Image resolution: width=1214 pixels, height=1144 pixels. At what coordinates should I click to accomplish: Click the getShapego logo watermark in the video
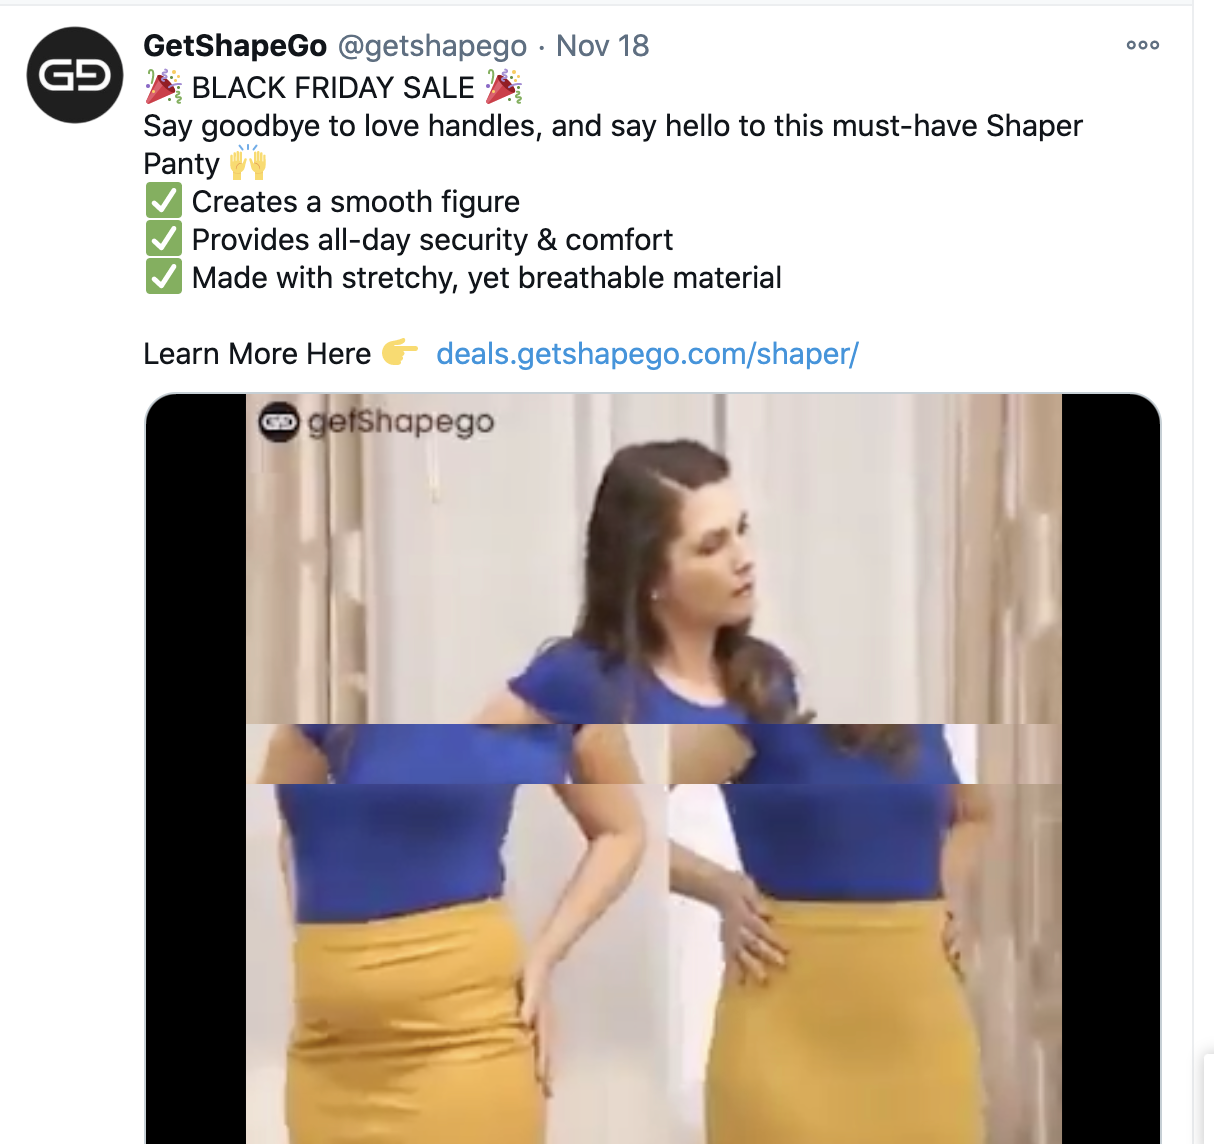pyautogui.click(x=377, y=422)
